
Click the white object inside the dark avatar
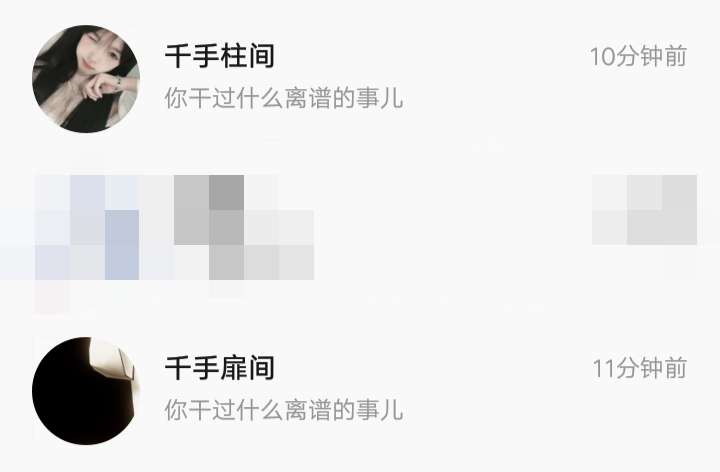[114, 363]
